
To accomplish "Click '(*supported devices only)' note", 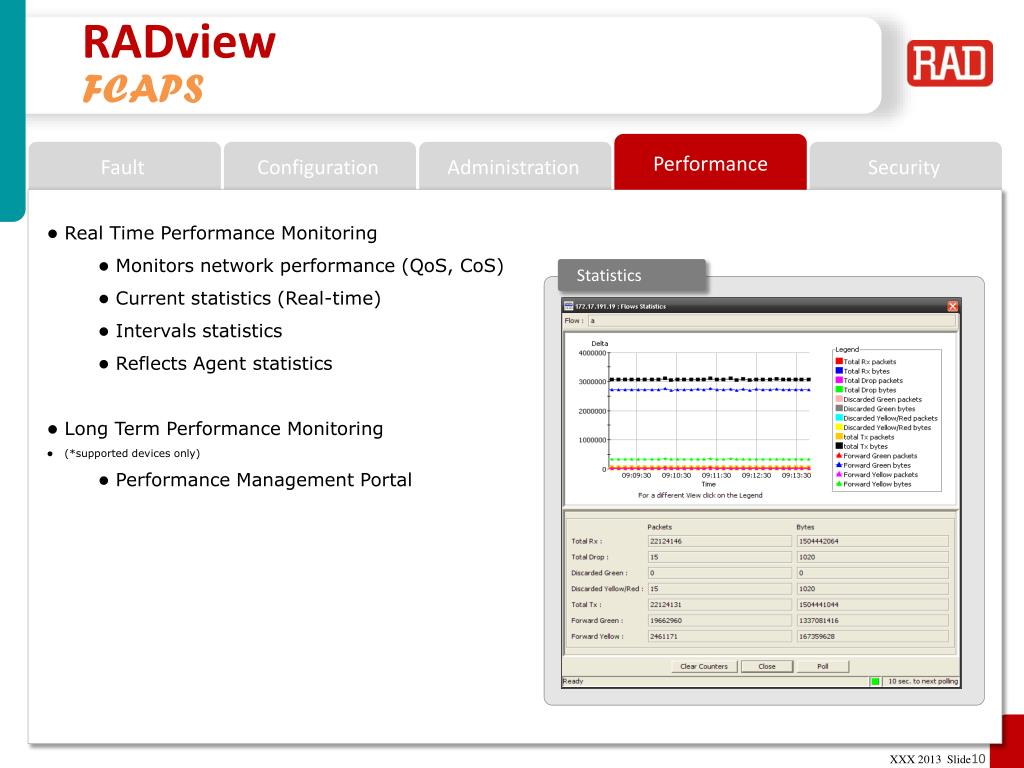I will click(132, 453).
